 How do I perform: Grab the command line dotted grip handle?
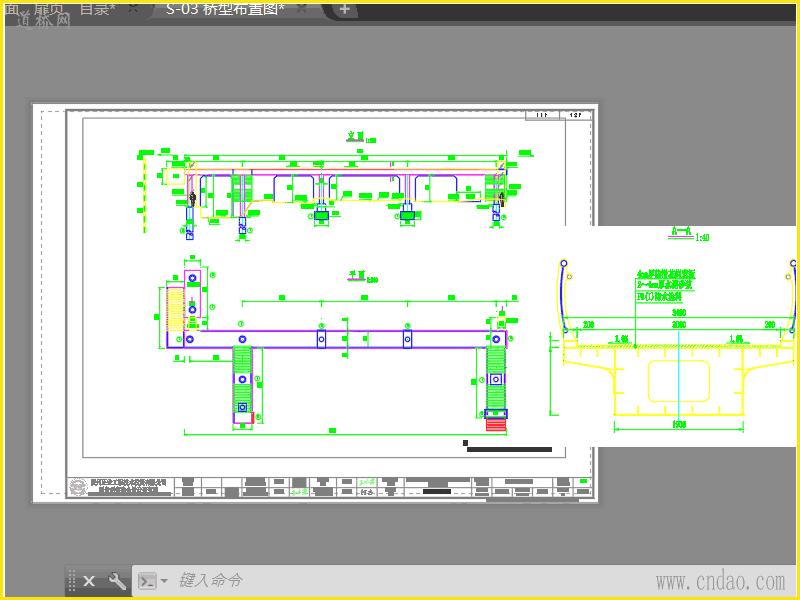[72, 581]
